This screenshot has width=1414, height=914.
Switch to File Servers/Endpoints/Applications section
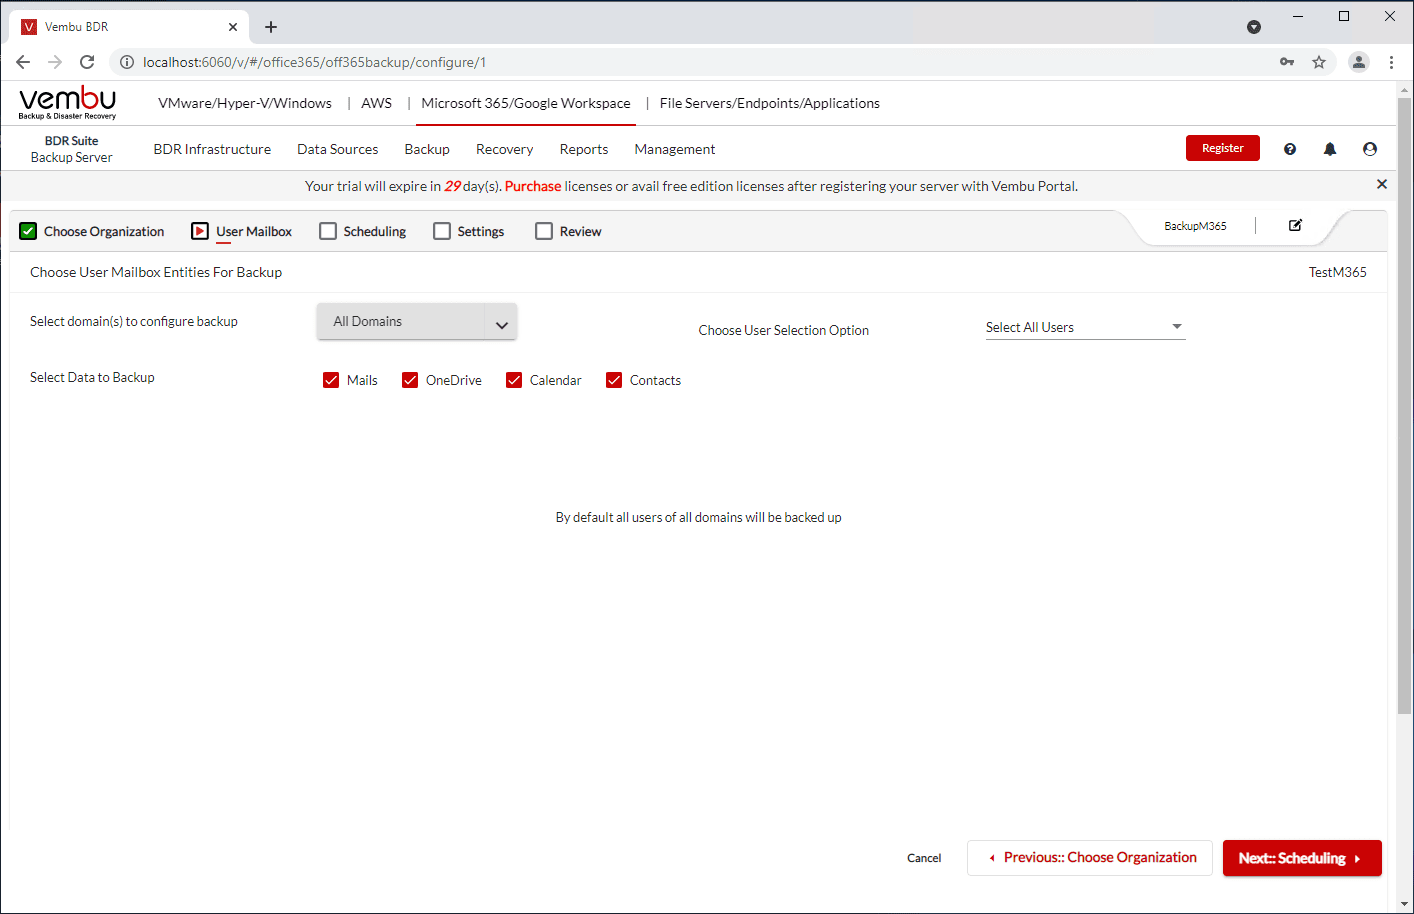click(770, 103)
